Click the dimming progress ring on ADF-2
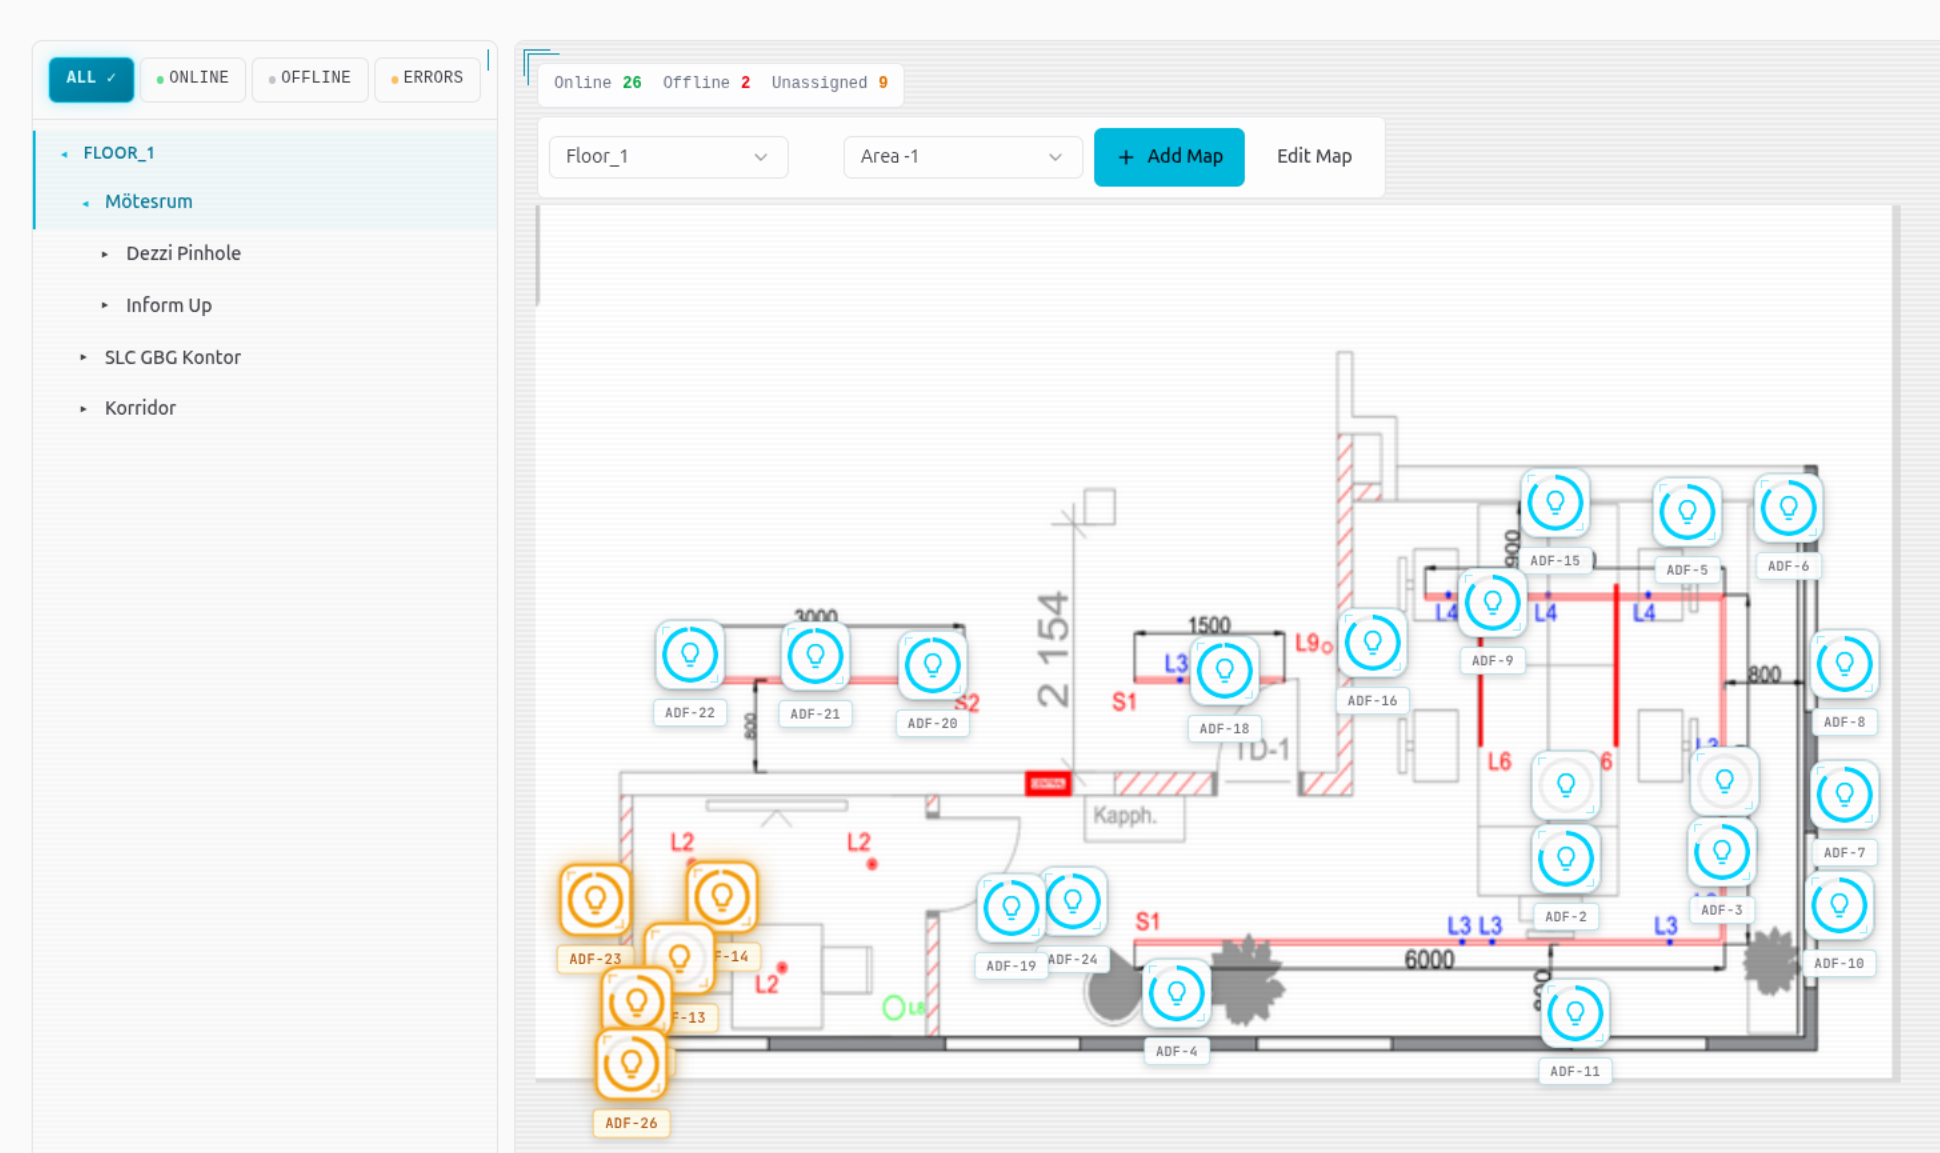Image resolution: width=1940 pixels, height=1153 pixels. 1566,859
